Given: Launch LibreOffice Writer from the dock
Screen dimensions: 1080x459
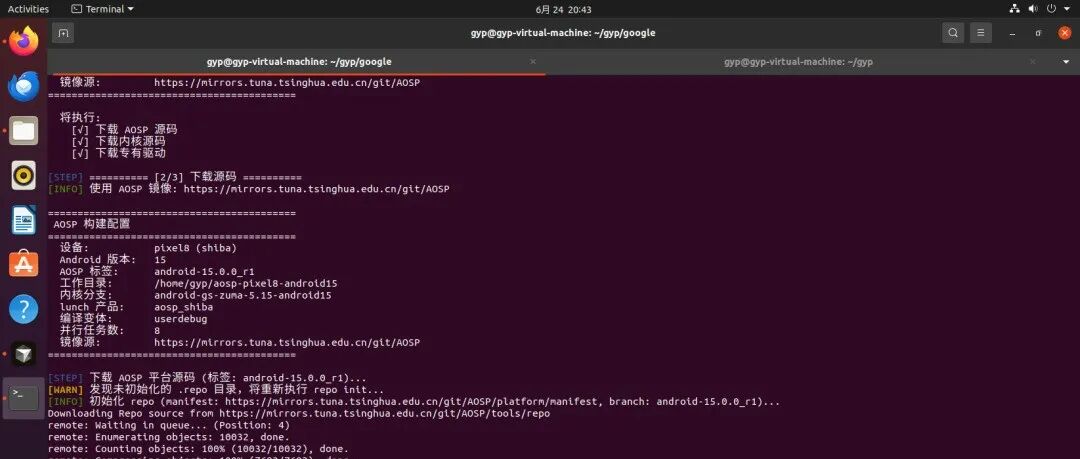Looking at the screenshot, I should [x=23, y=220].
